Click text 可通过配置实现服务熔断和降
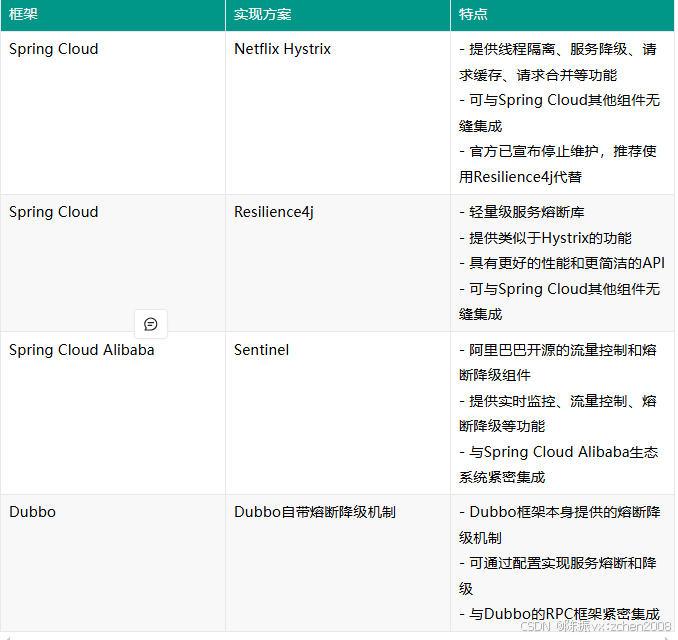The height and width of the screenshot is (640, 678). [x=563, y=563]
